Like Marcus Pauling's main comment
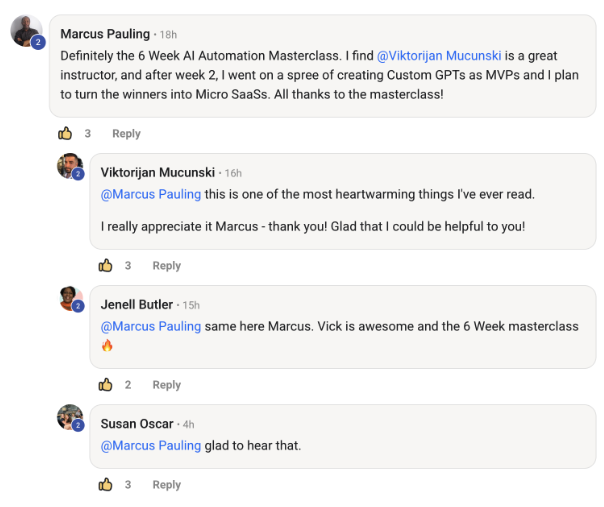 point(65,133)
